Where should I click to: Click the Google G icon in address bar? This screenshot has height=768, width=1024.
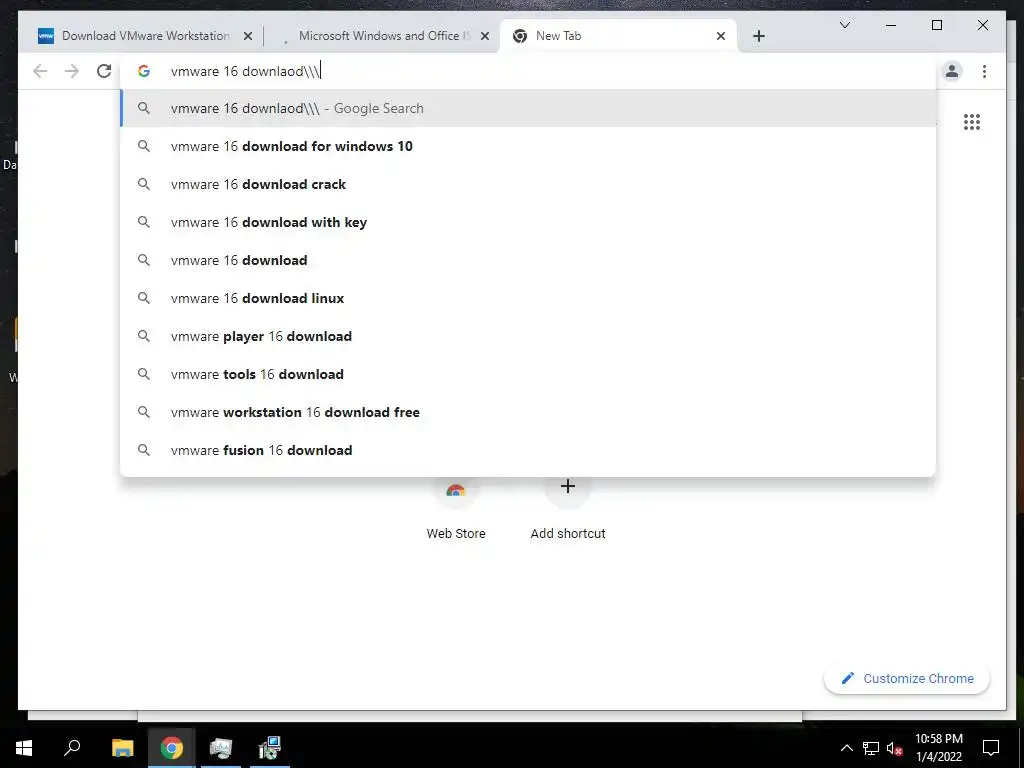(x=144, y=71)
